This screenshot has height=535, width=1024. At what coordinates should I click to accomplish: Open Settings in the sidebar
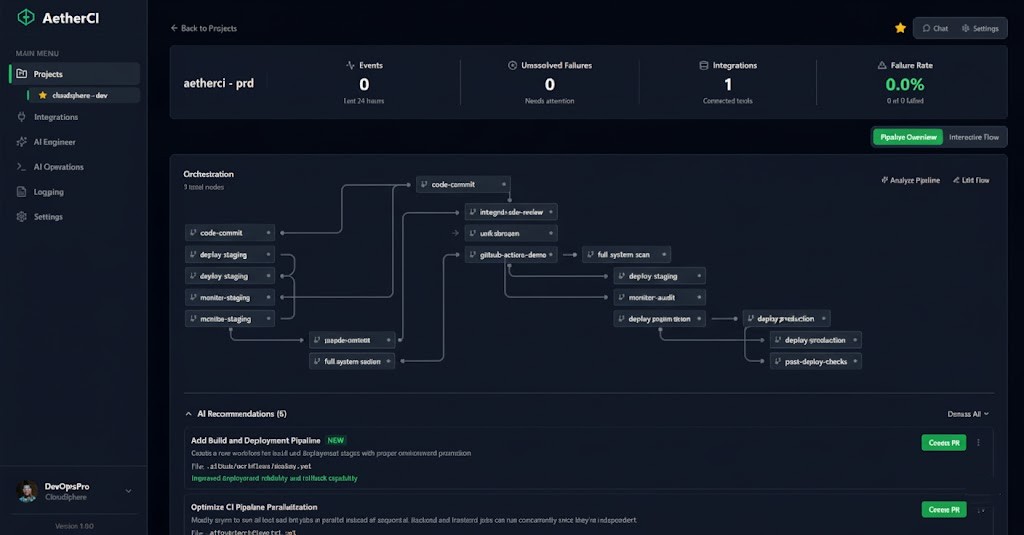(x=48, y=217)
